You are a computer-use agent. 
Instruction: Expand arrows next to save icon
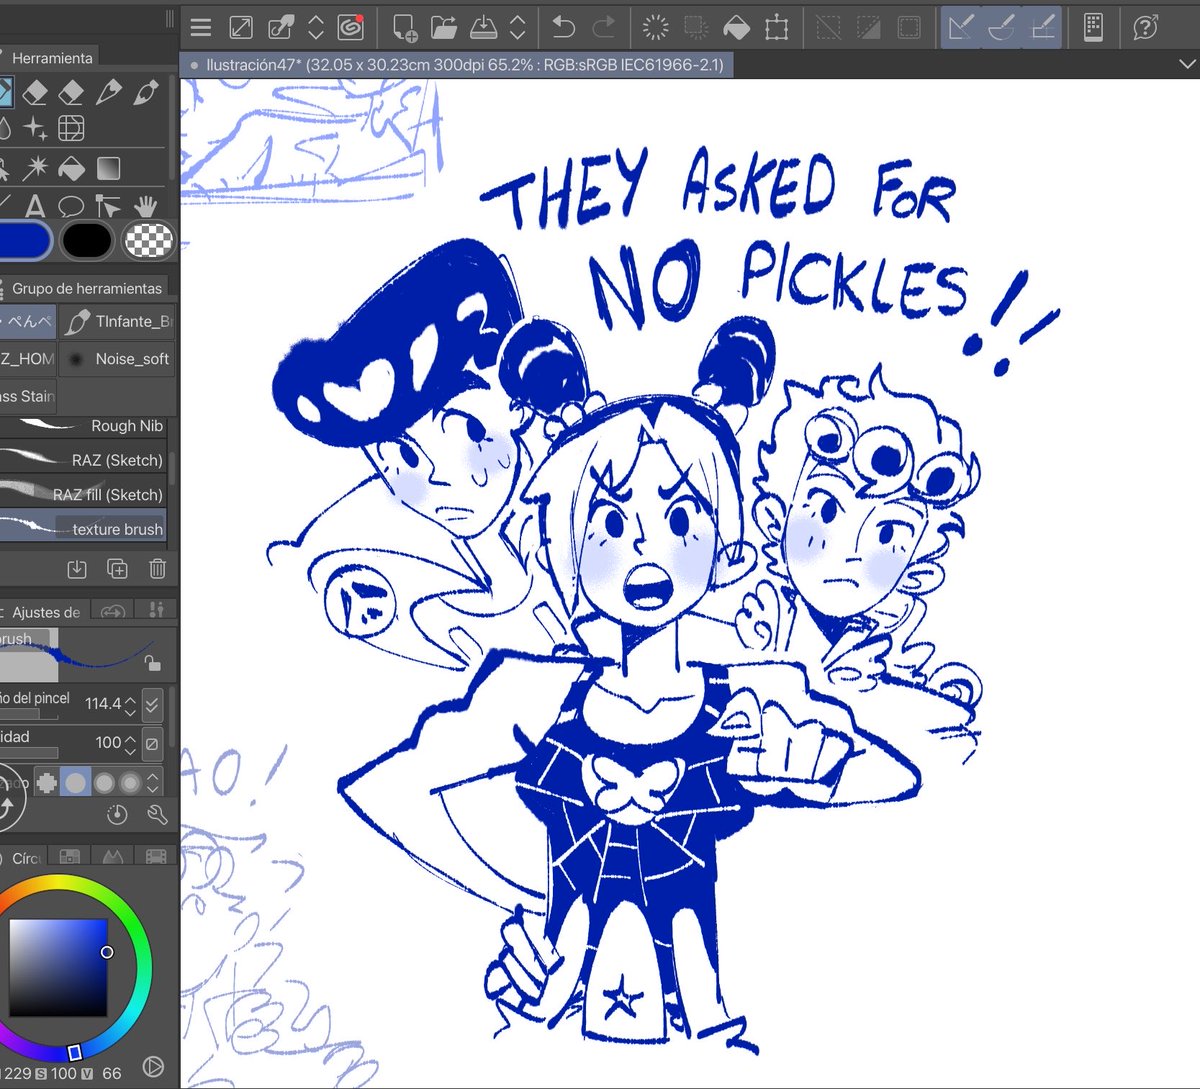click(x=518, y=28)
